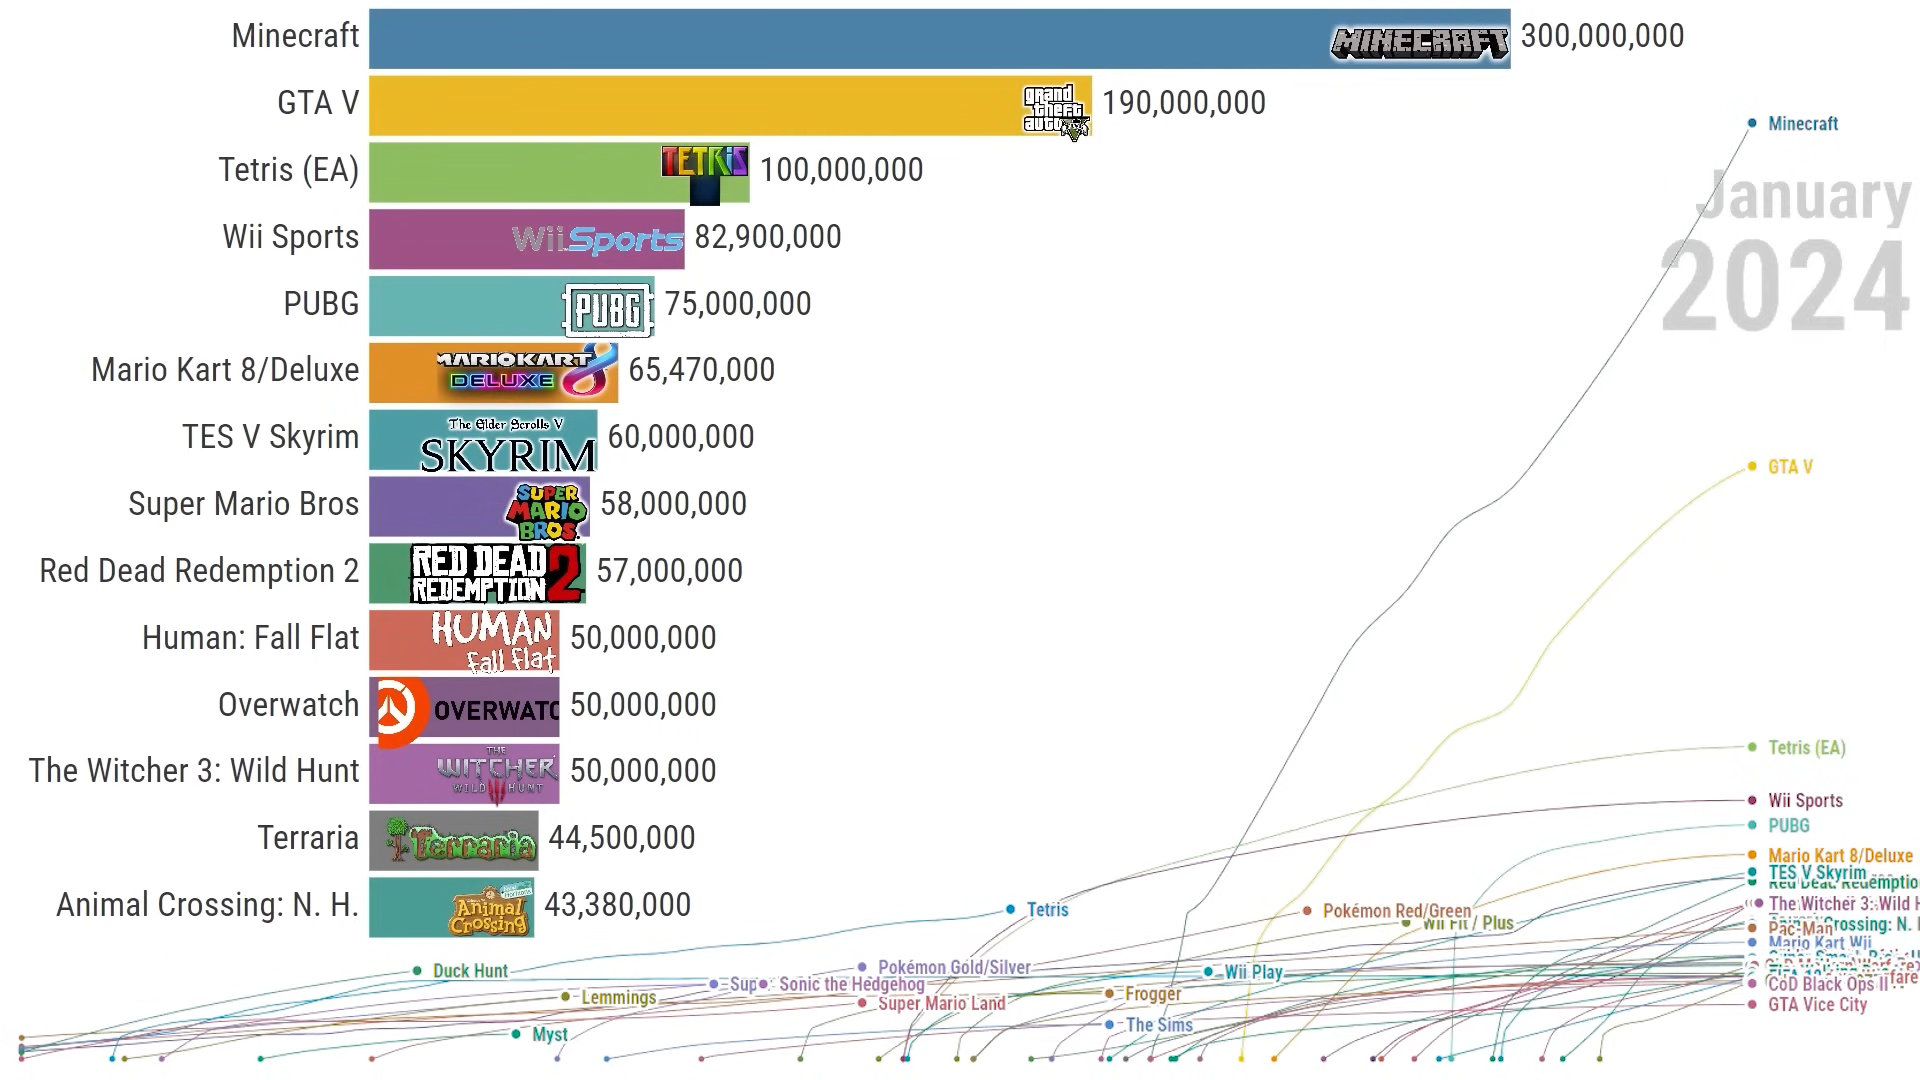The width and height of the screenshot is (1920, 1080).
Task: Click the Animal Crossing logo
Action: (x=490, y=909)
